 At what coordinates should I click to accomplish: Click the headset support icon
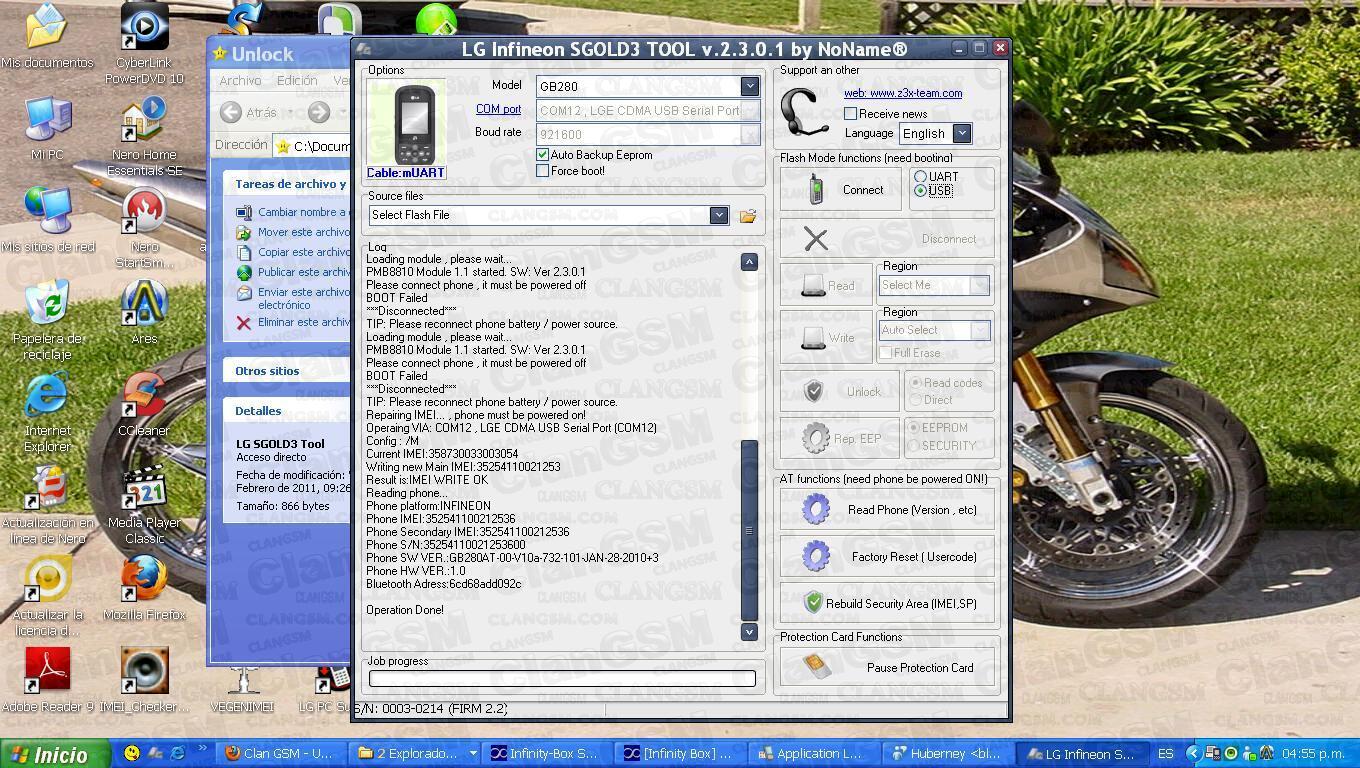coord(803,113)
